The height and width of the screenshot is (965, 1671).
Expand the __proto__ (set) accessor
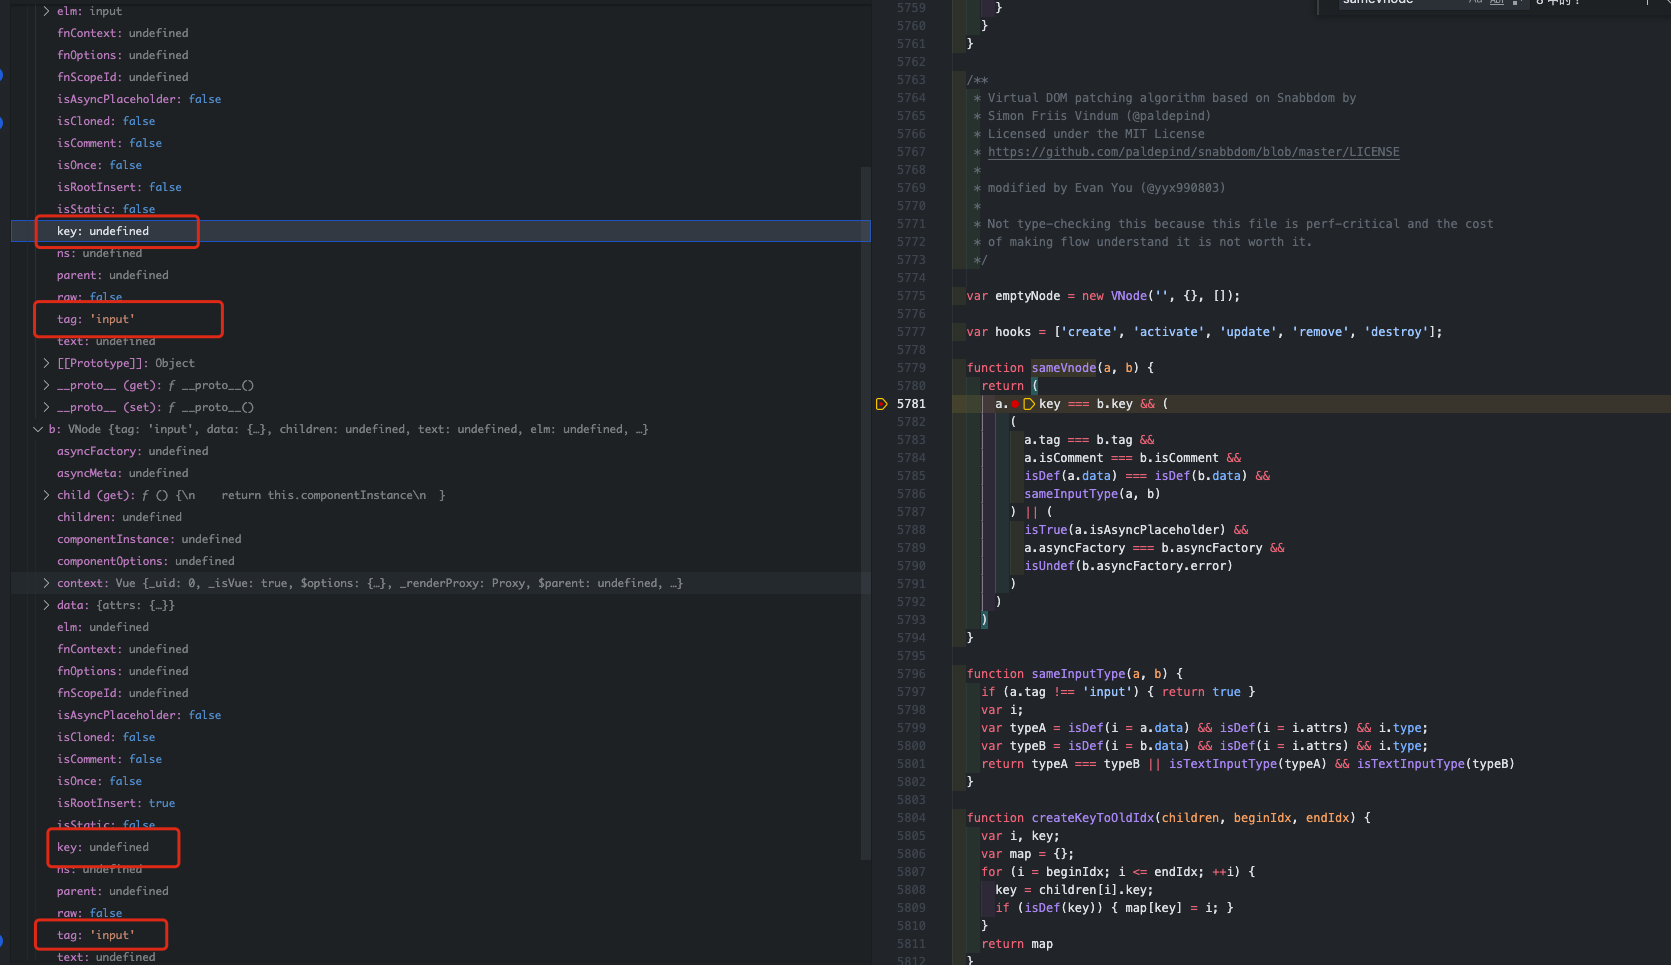(46, 407)
